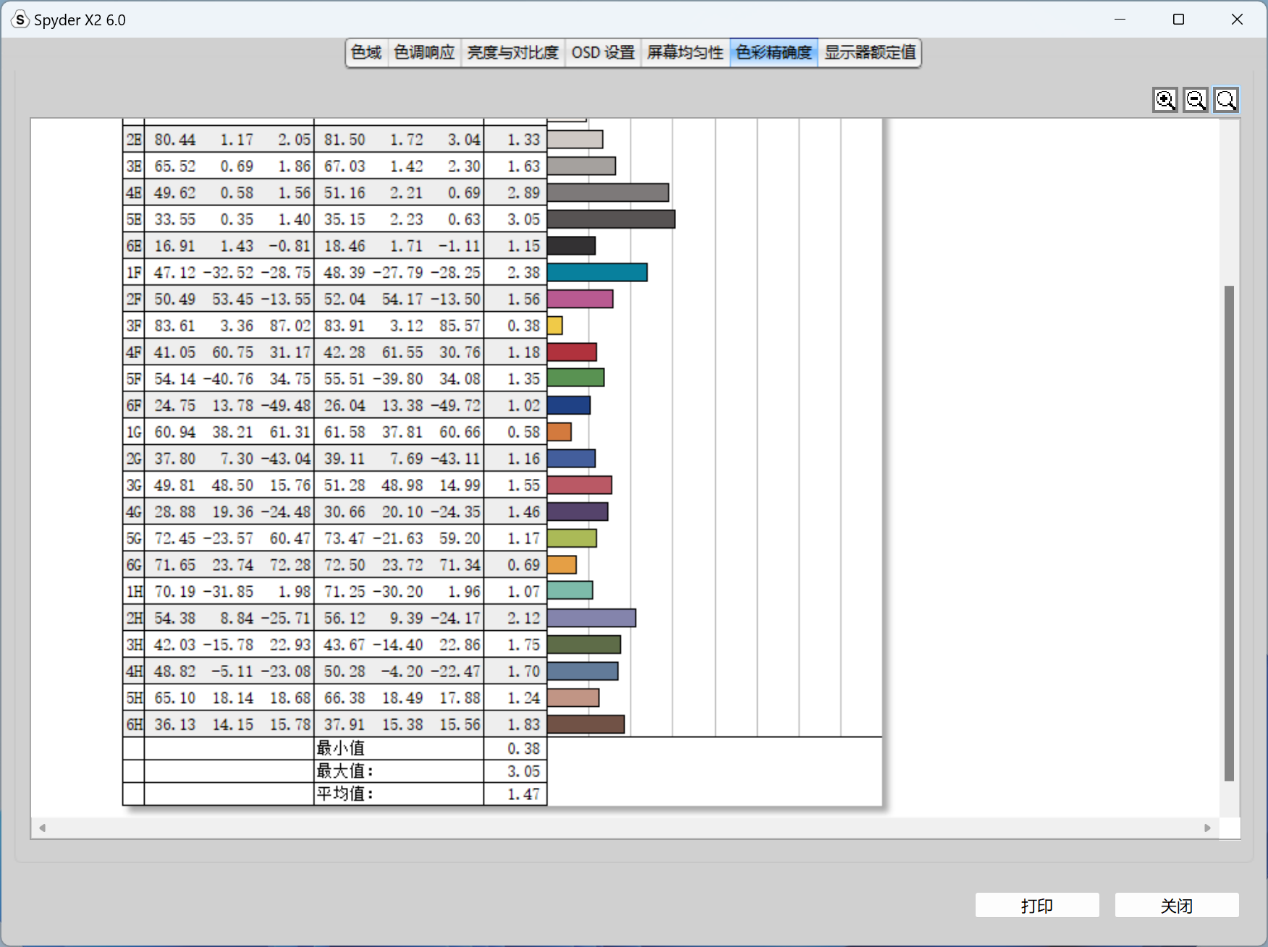The height and width of the screenshot is (947, 1268).
Task: Click the red color bar for patch 4F
Action: [x=572, y=352]
